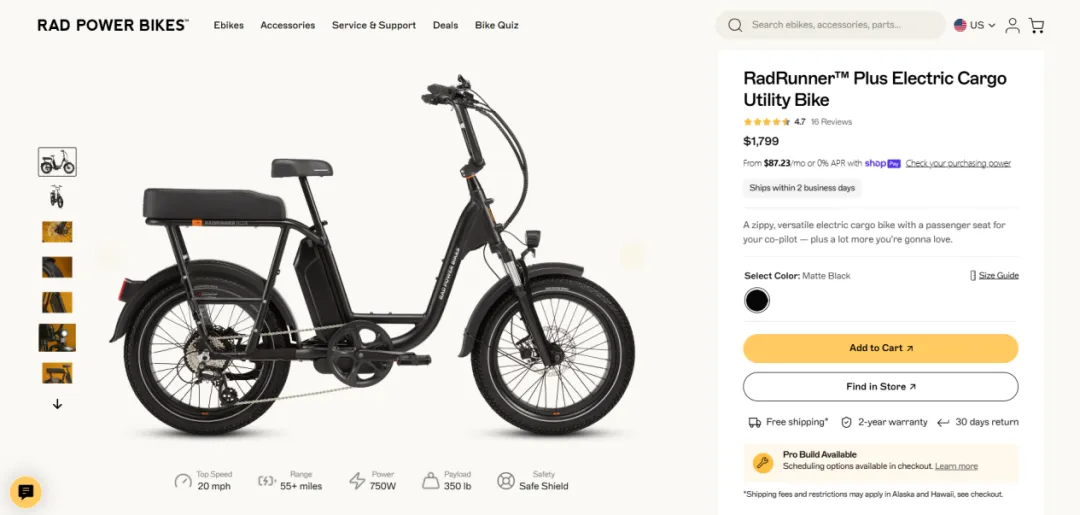Screen dimensions: 1080x515
Task: Click the Pro Build wrench icon
Action: [762, 462]
